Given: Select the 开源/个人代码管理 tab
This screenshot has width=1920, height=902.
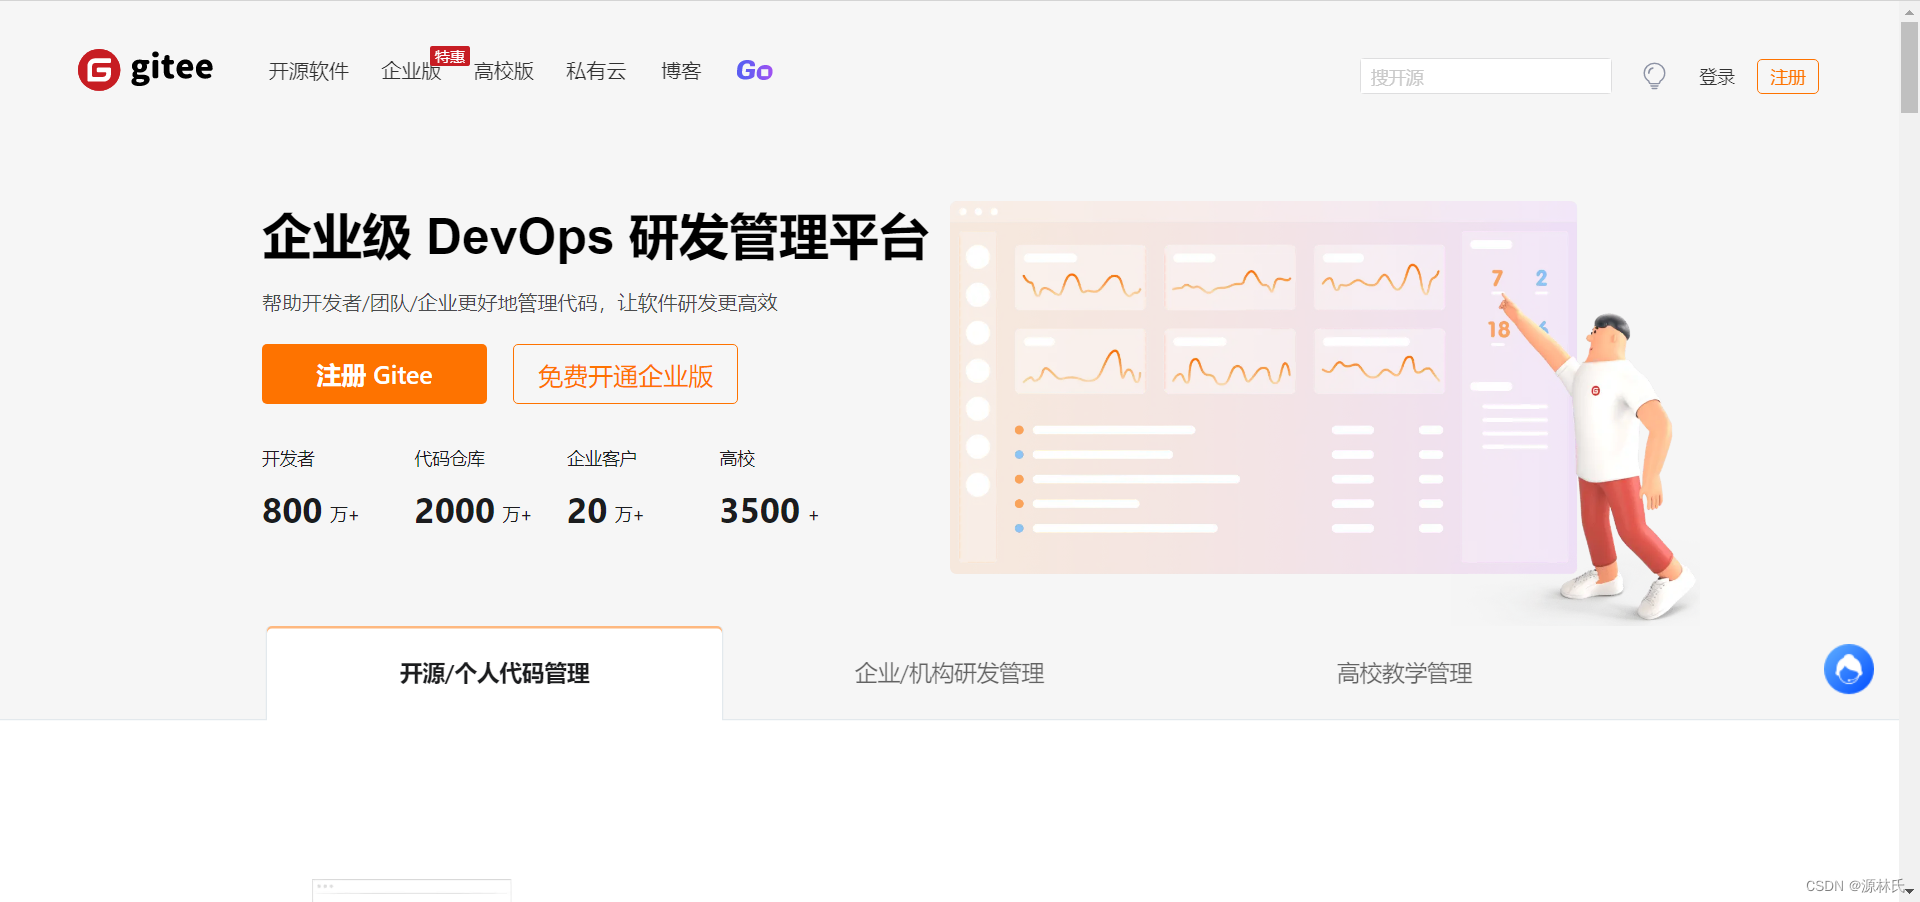Looking at the screenshot, I should pyautogui.click(x=494, y=673).
